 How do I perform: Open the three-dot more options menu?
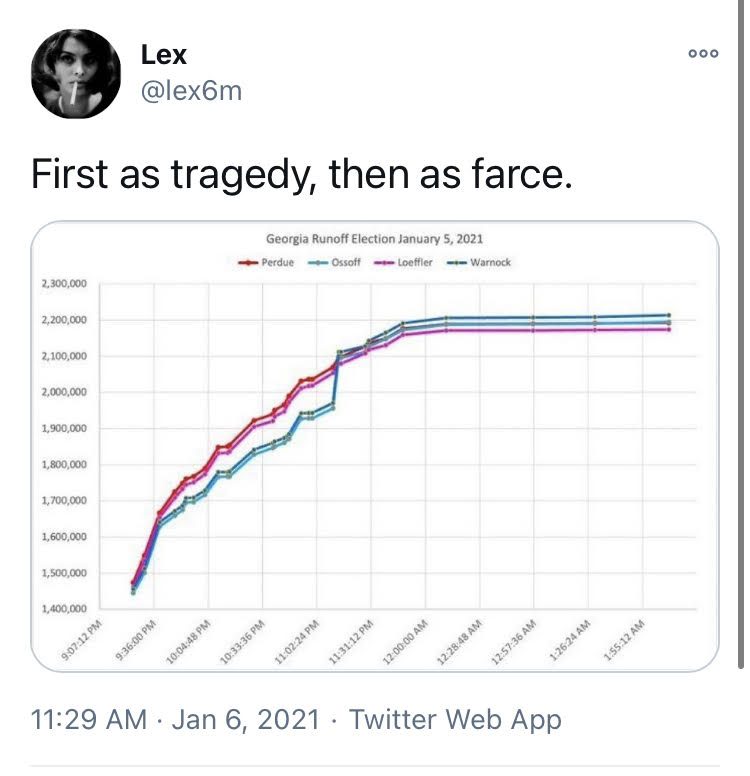(703, 53)
